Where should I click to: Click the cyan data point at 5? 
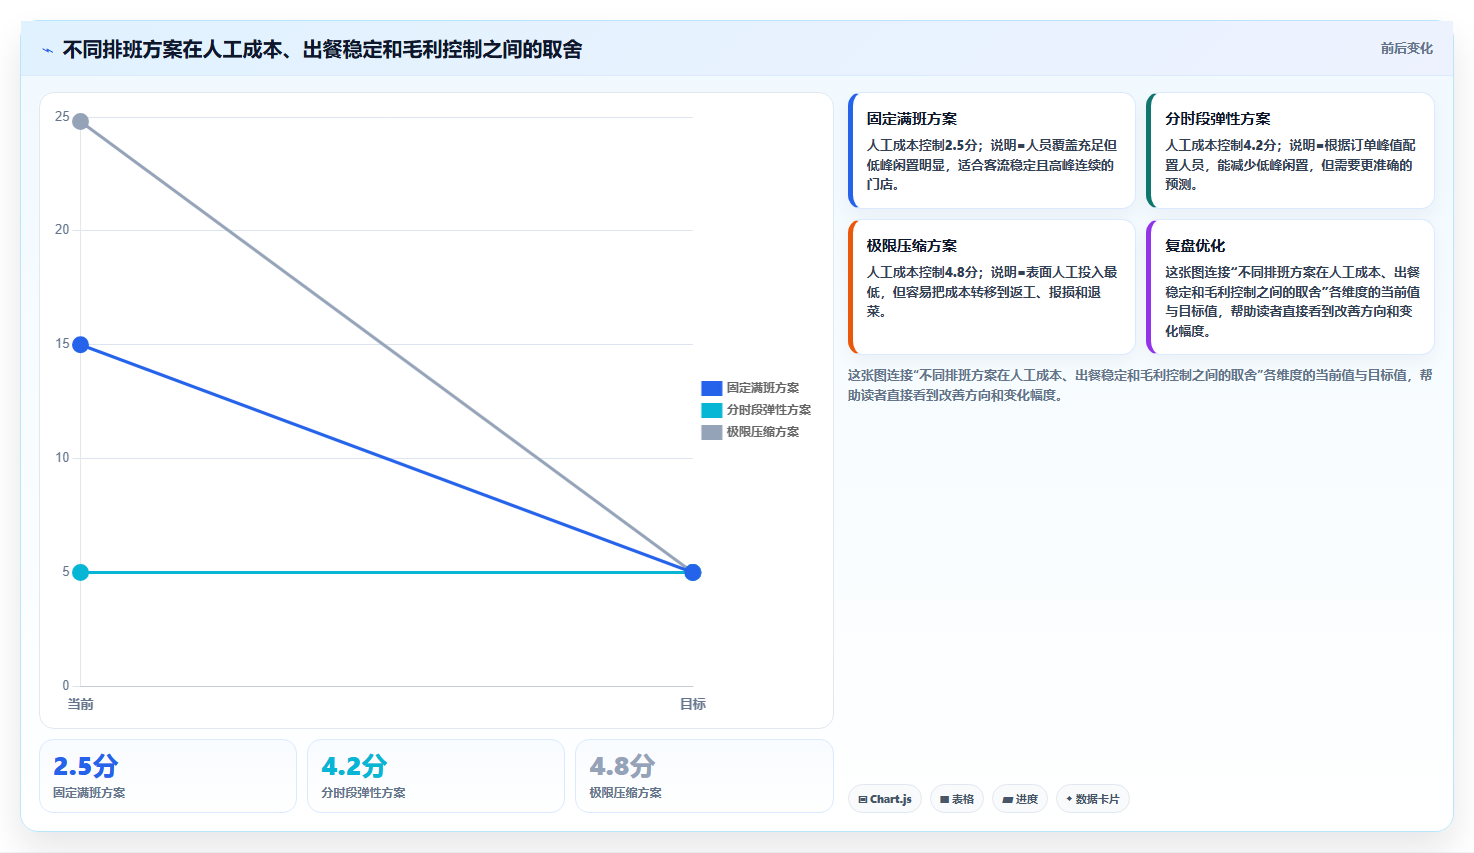[81, 572]
